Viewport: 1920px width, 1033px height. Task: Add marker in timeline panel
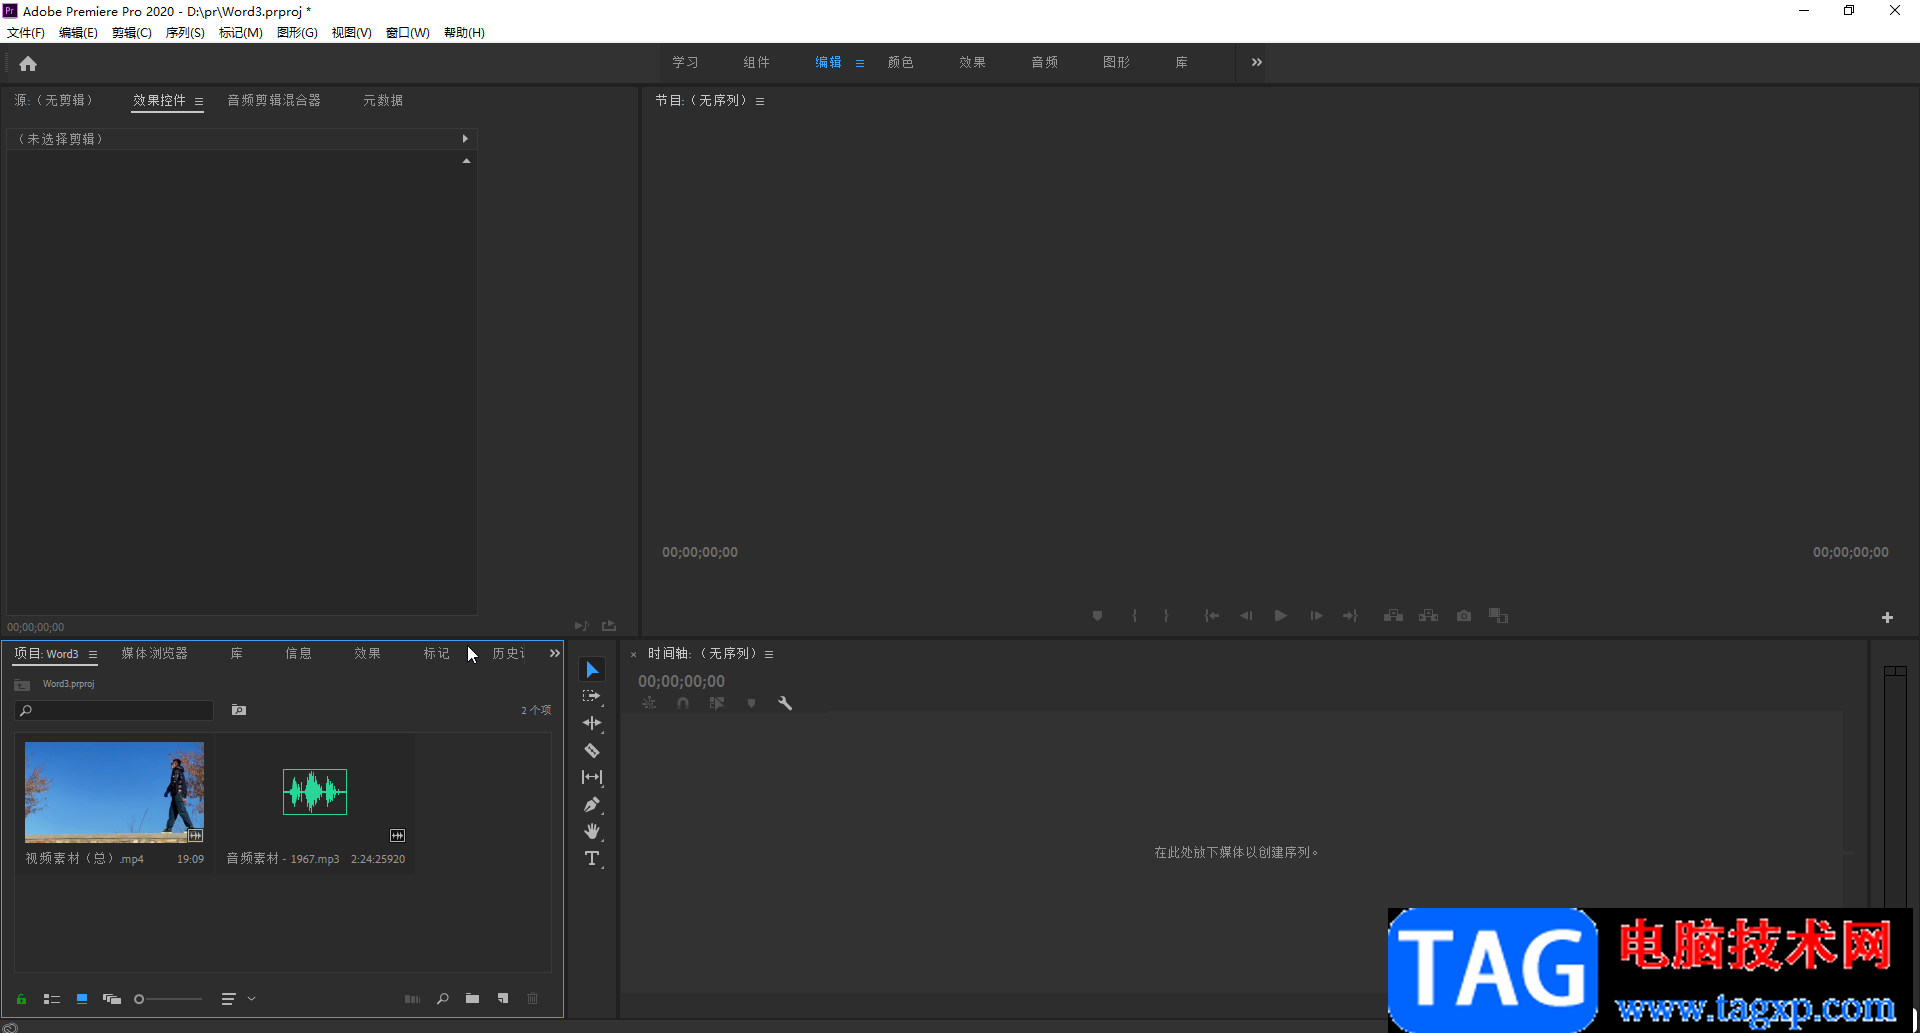(751, 703)
